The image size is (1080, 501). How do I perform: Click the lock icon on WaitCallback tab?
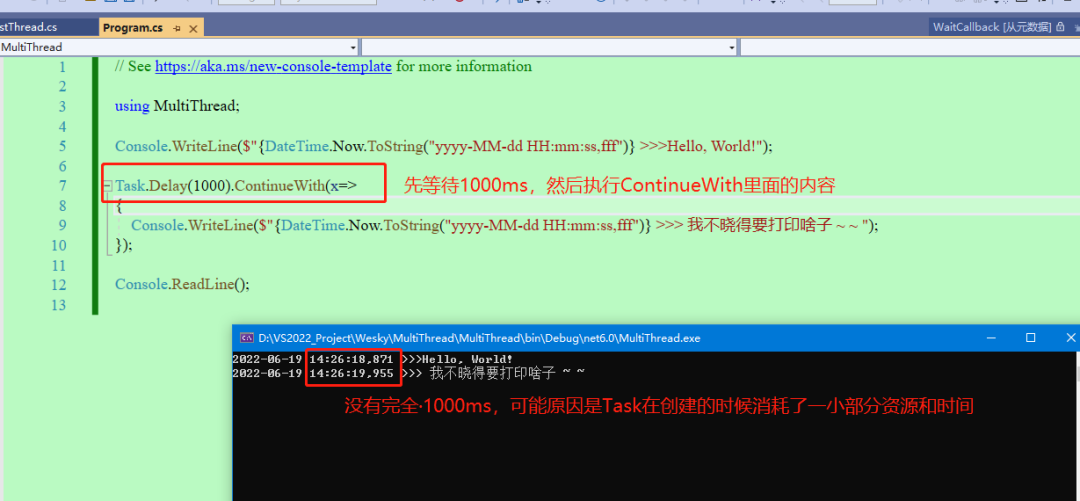[x=1061, y=28]
